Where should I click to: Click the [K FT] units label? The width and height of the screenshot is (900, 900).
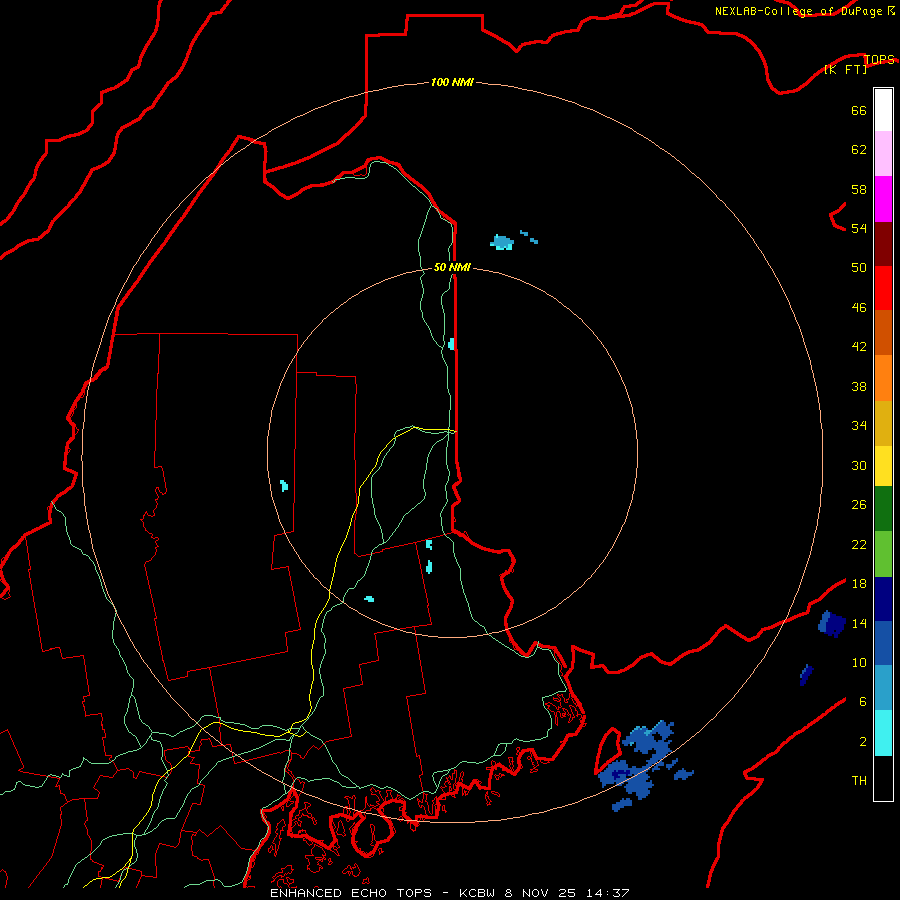(845, 69)
